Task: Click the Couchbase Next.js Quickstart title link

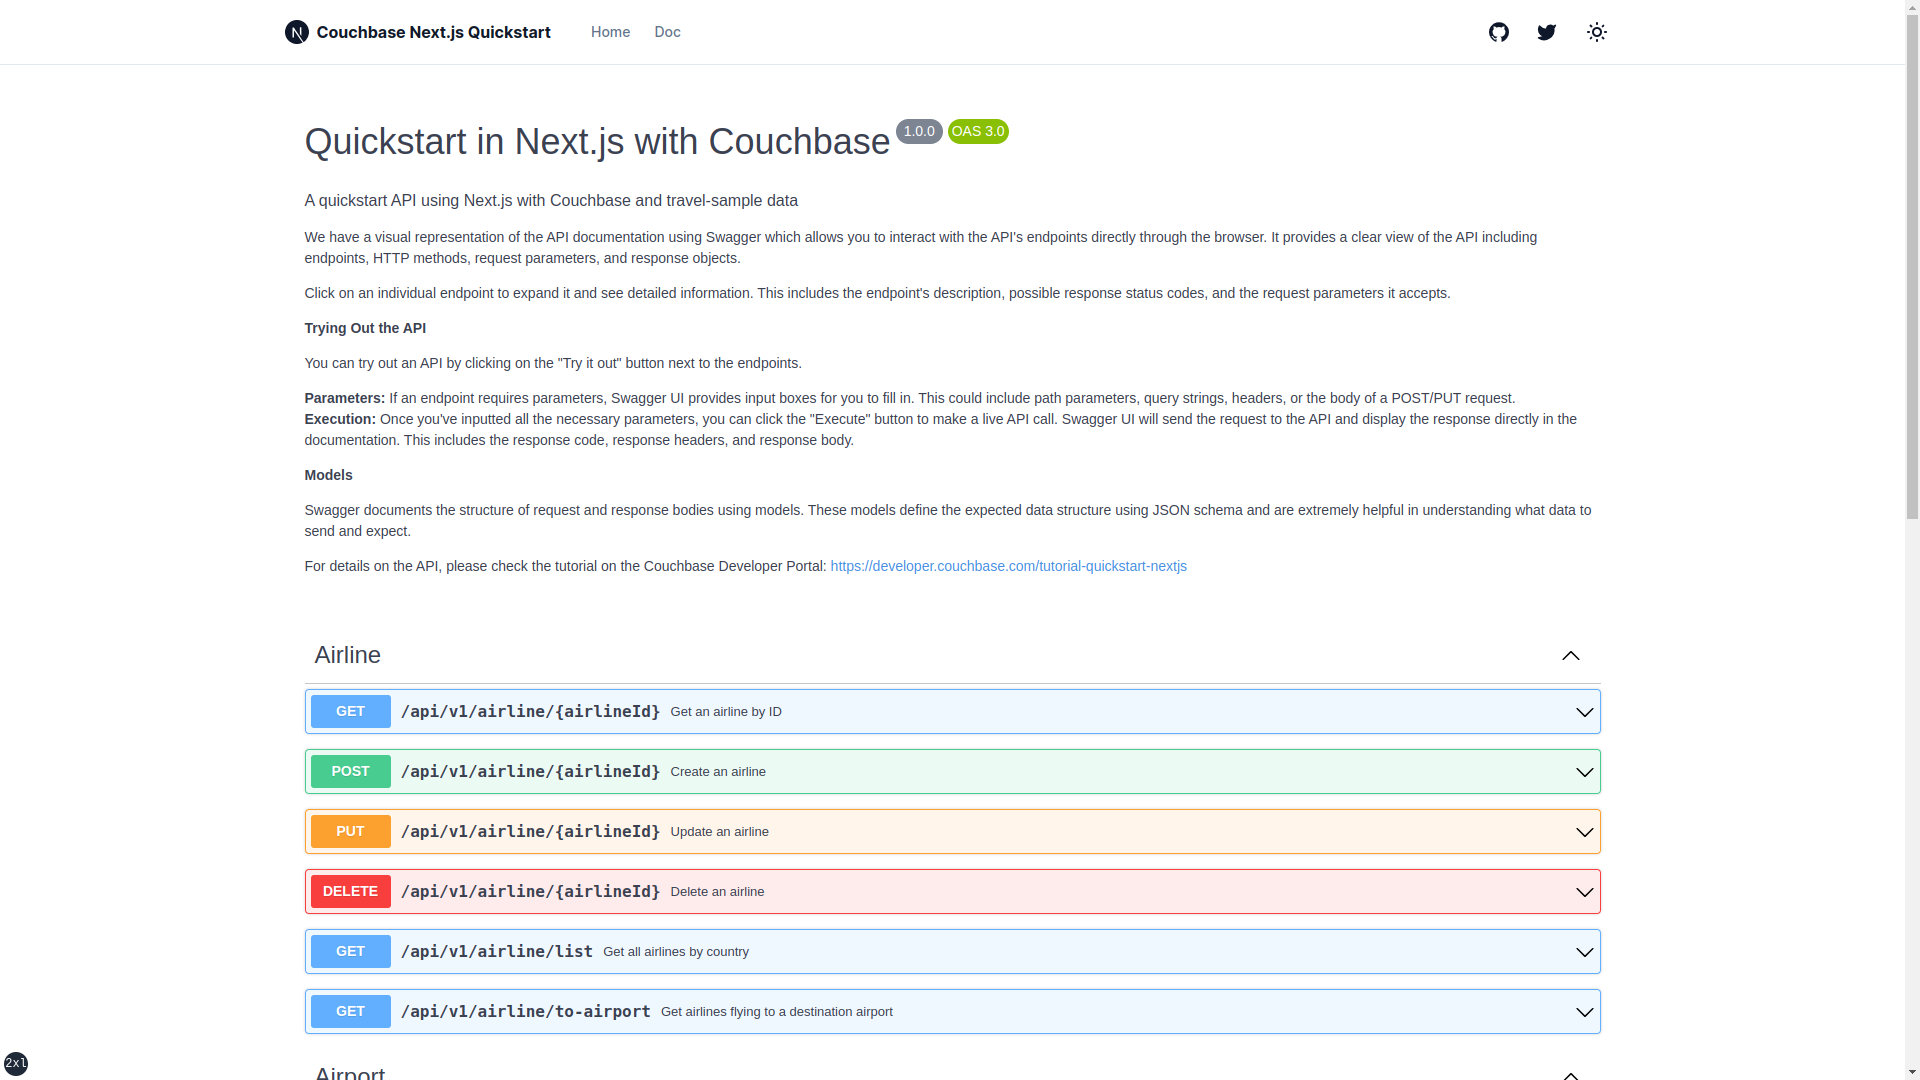Action: (433, 32)
